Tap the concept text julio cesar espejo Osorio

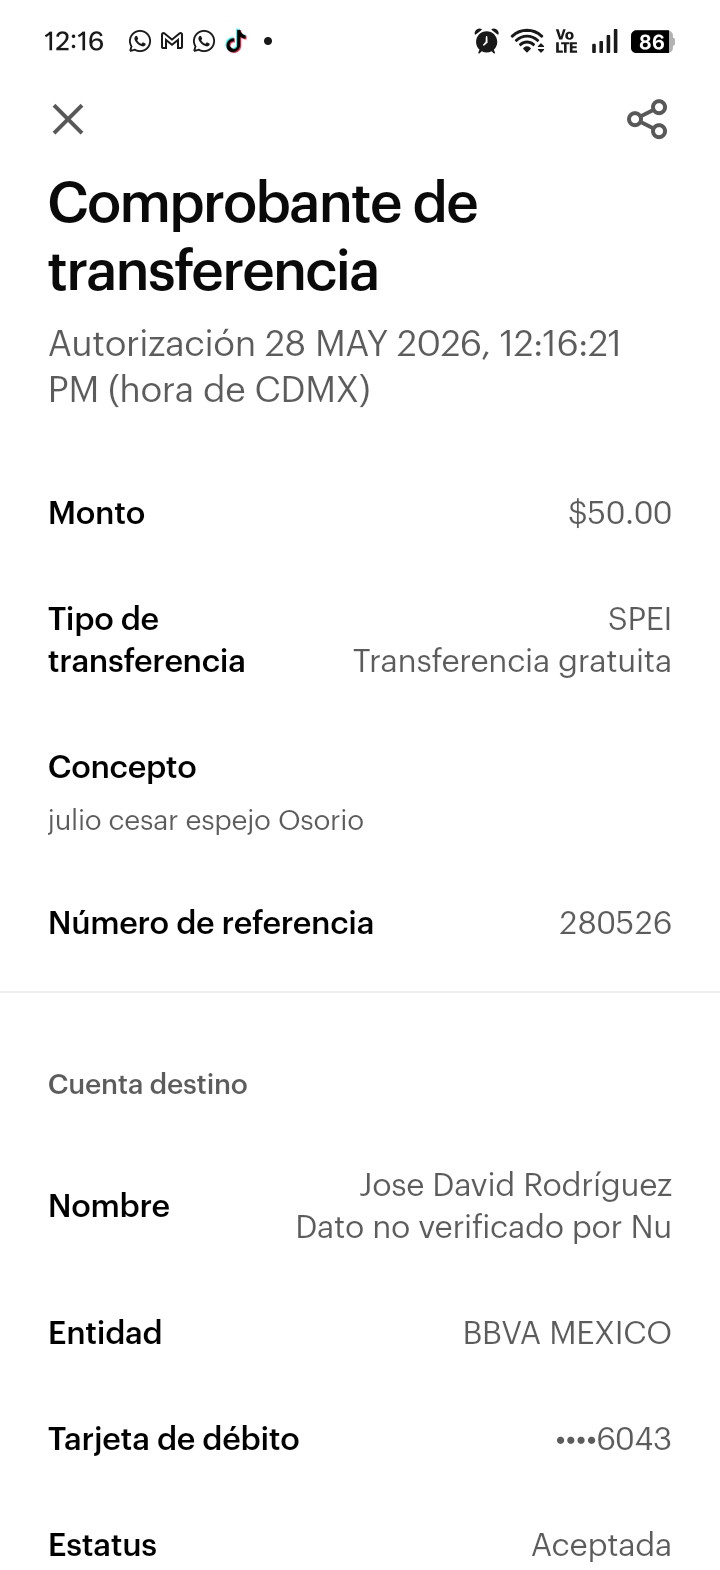(x=206, y=821)
